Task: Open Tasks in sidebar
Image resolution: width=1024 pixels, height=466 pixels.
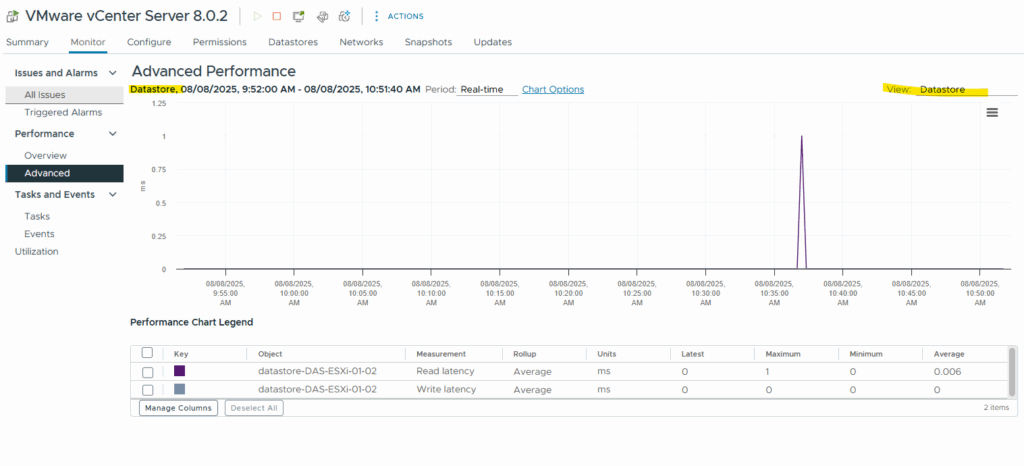Action: click(x=37, y=216)
